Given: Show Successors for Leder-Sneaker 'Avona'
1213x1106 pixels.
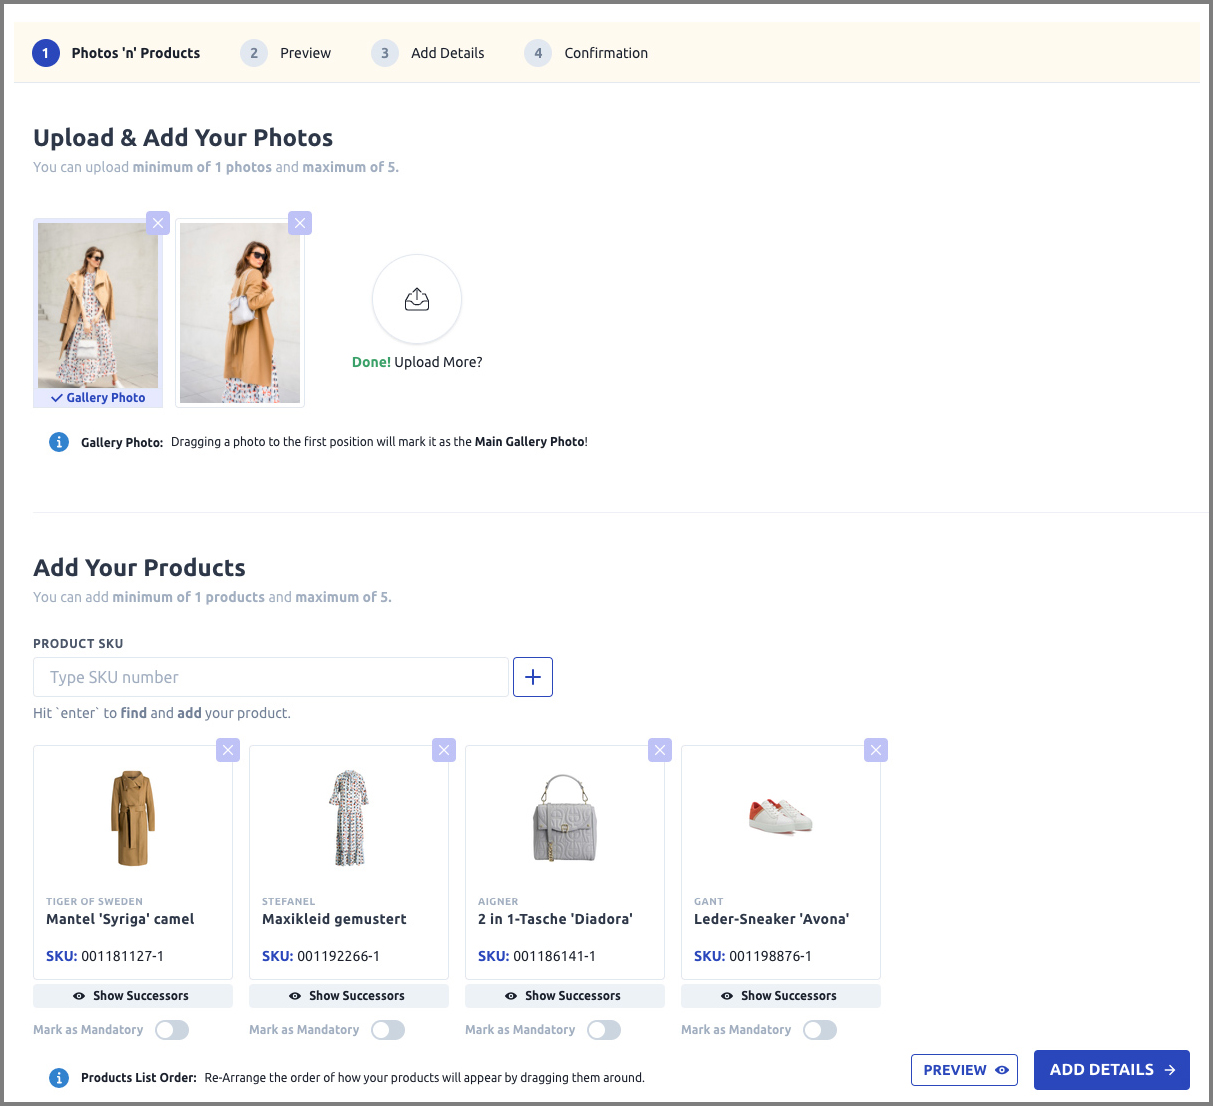Looking at the screenshot, I should tap(781, 996).
